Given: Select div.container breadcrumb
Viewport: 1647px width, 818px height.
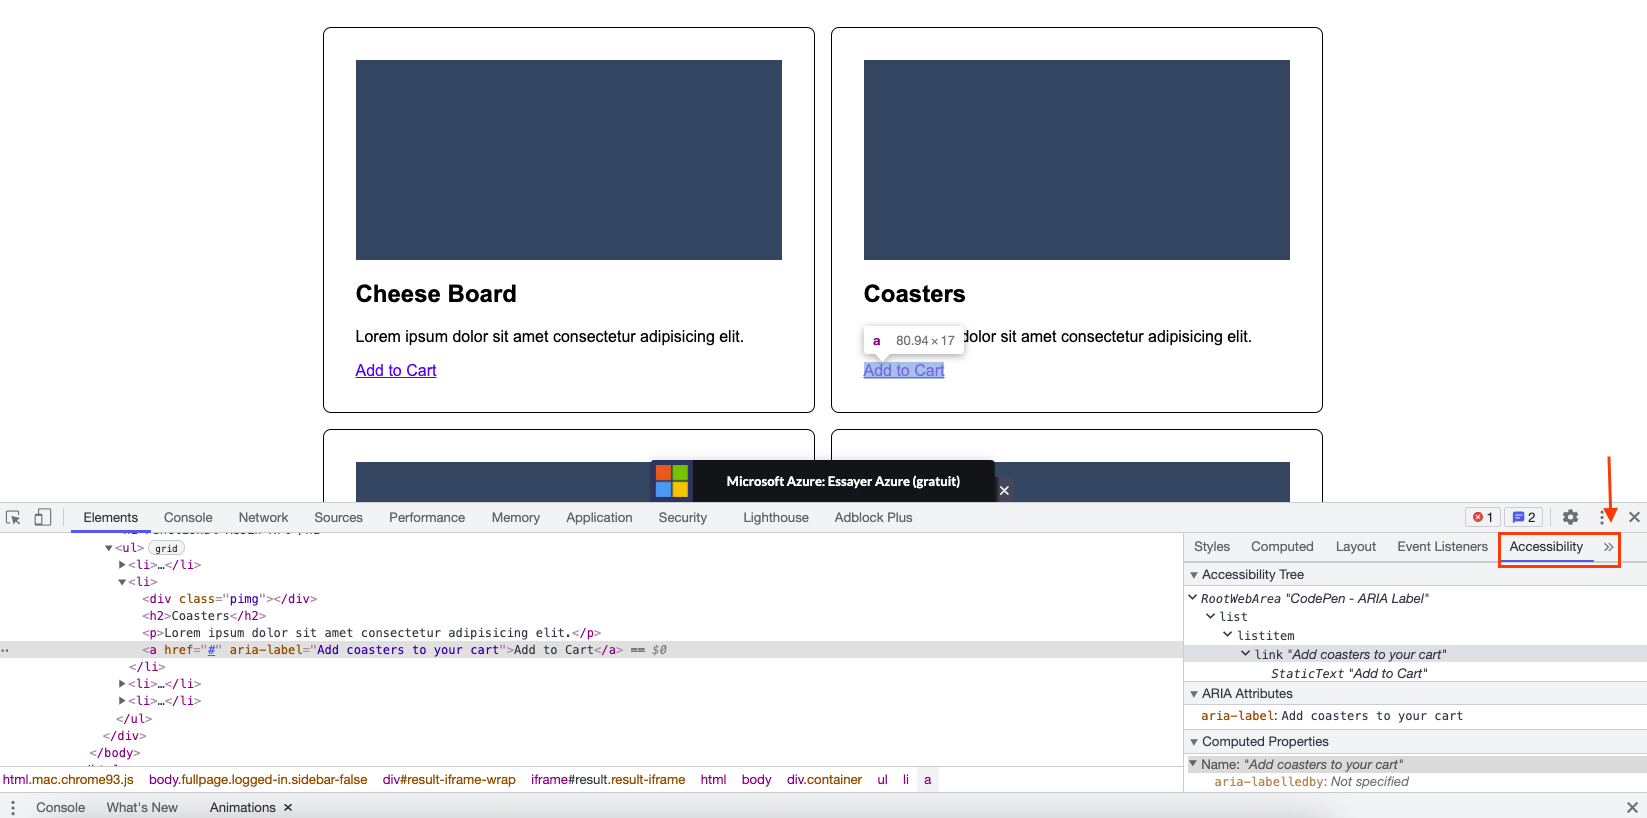Looking at the screenshot, I should (x=824, y=780).
